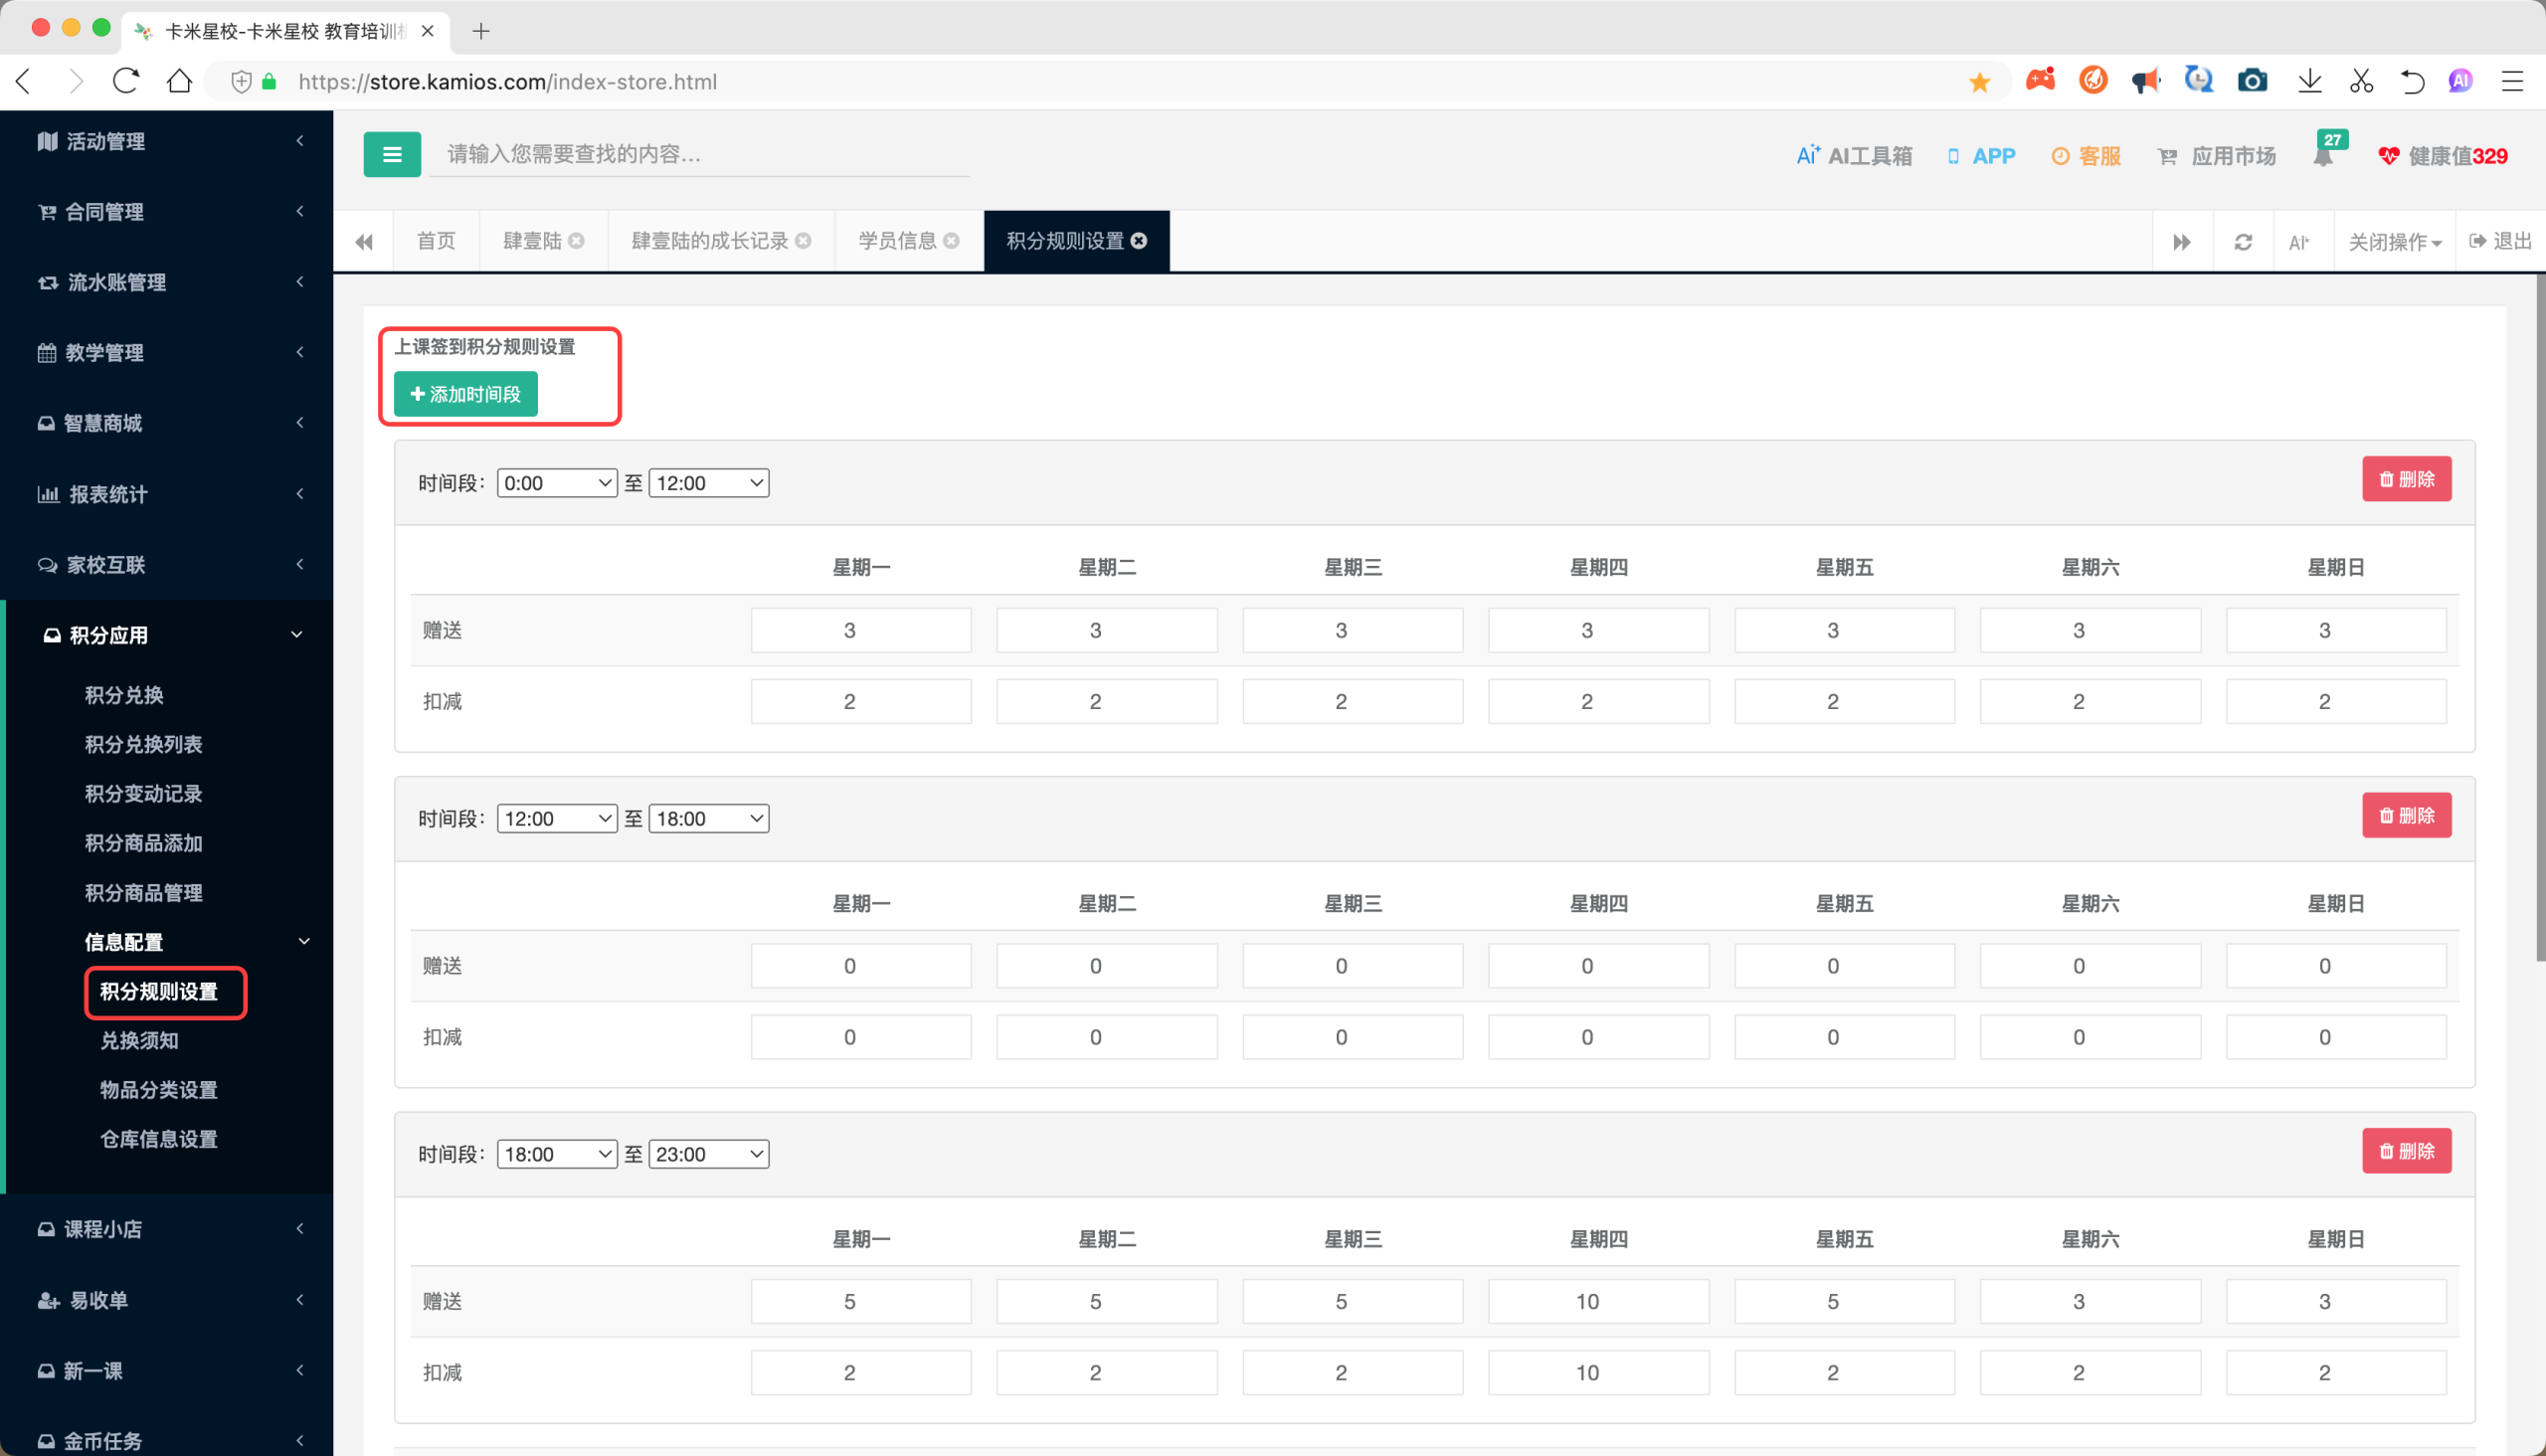Open the APP link

pyautogui.click(x=1981, y=156)
